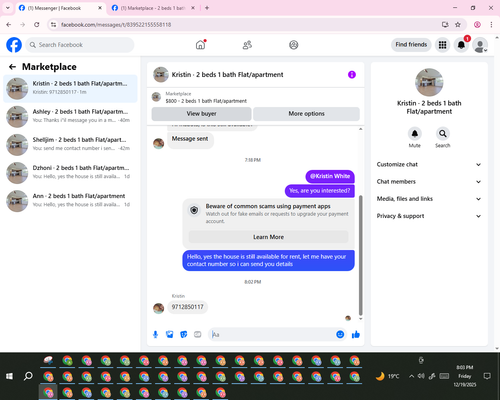The width and height of the screenshot is (500, 400).
Task: Click the large listing thumbnail in the right panel
Action: tap(429, 82)
